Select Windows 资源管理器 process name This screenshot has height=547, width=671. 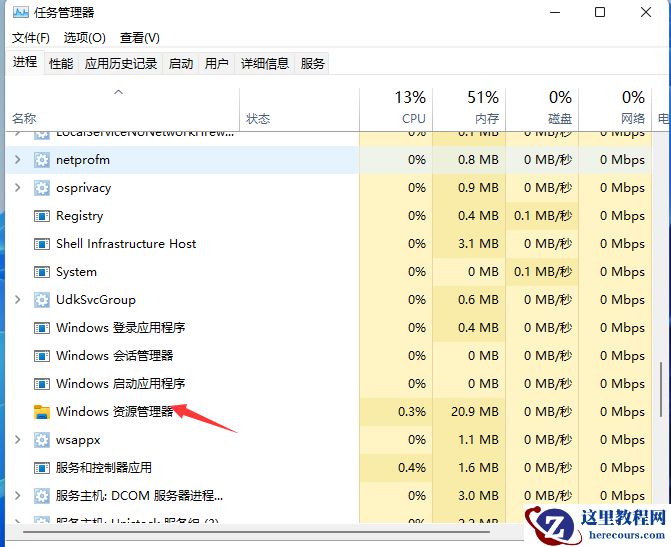[115, 412]
